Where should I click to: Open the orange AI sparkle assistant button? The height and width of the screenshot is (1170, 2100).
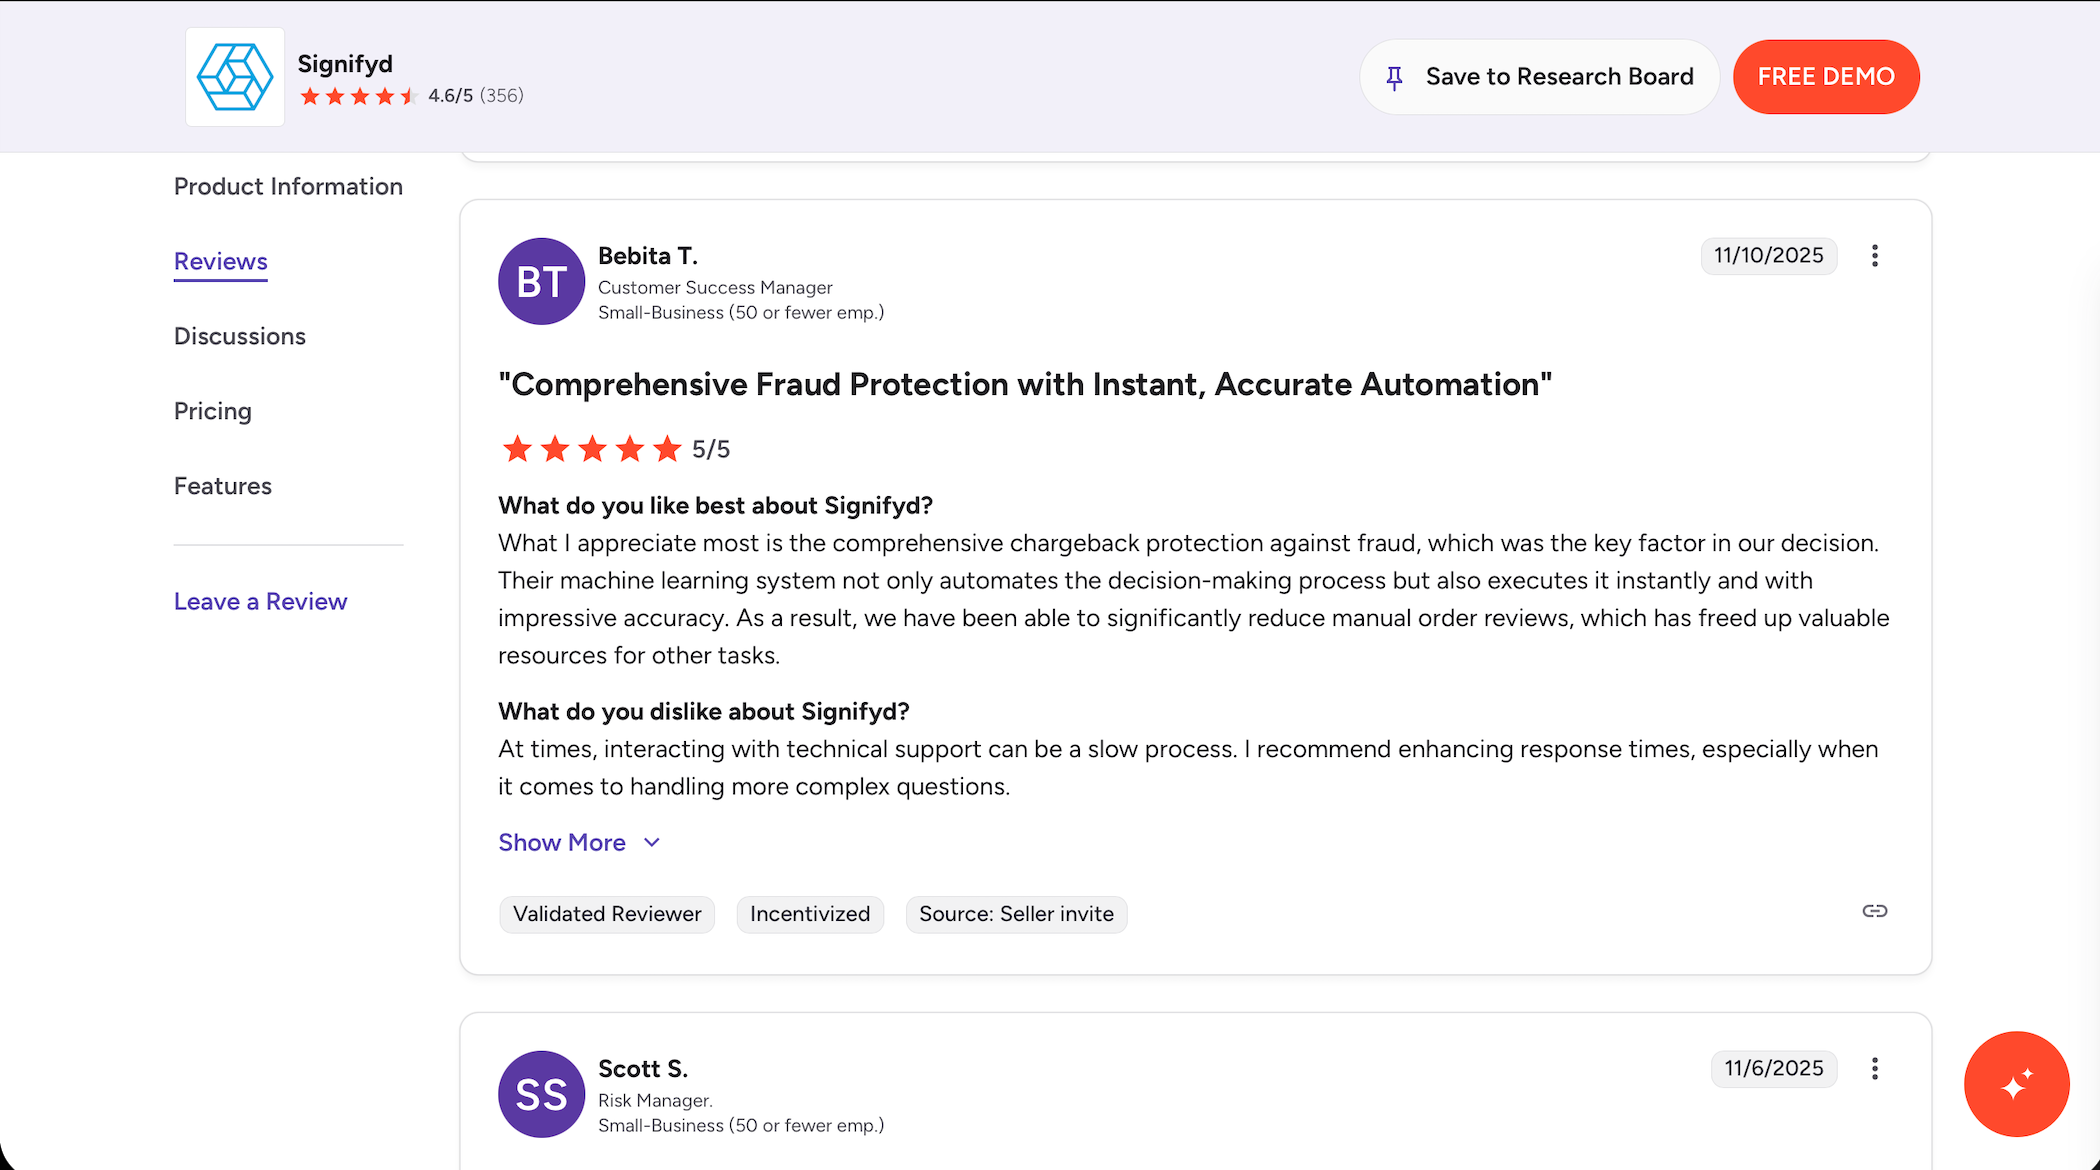pos(2016,1084)
